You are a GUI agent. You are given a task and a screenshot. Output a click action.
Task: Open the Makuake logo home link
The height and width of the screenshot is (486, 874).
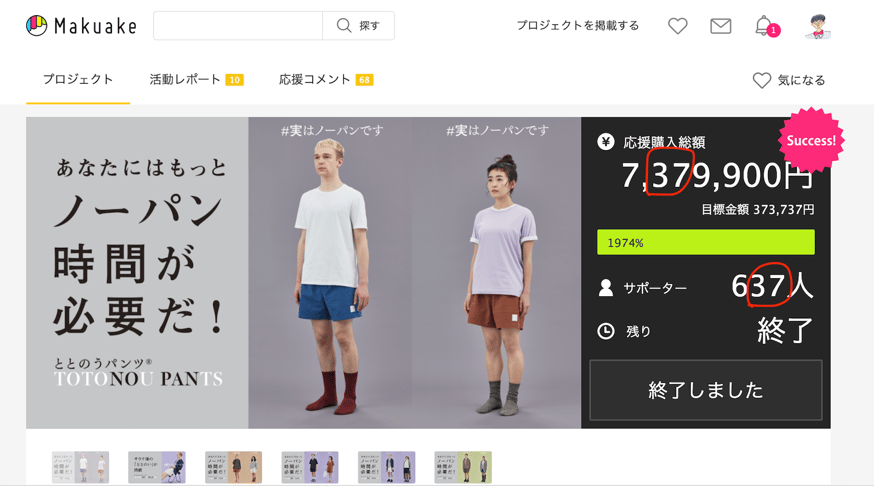point(81,26)
